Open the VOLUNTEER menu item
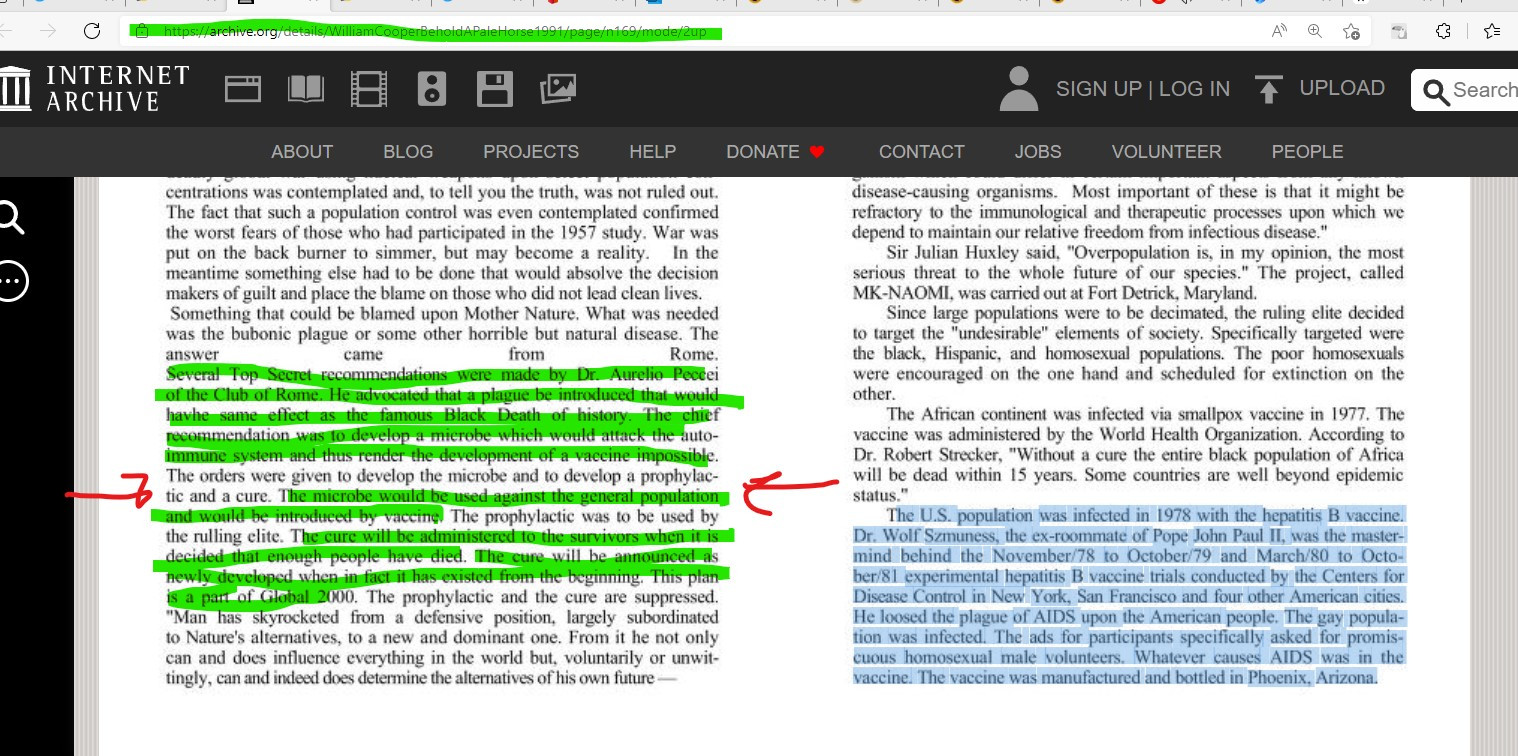The width and height of the screenshot is (1518, 756). tap(1166, 152)
